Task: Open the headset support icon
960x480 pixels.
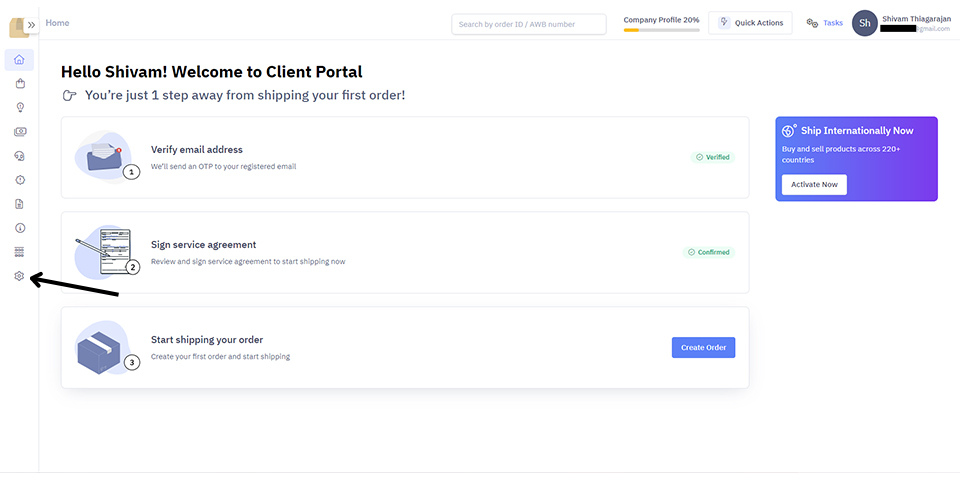Action: pos(19,156)
